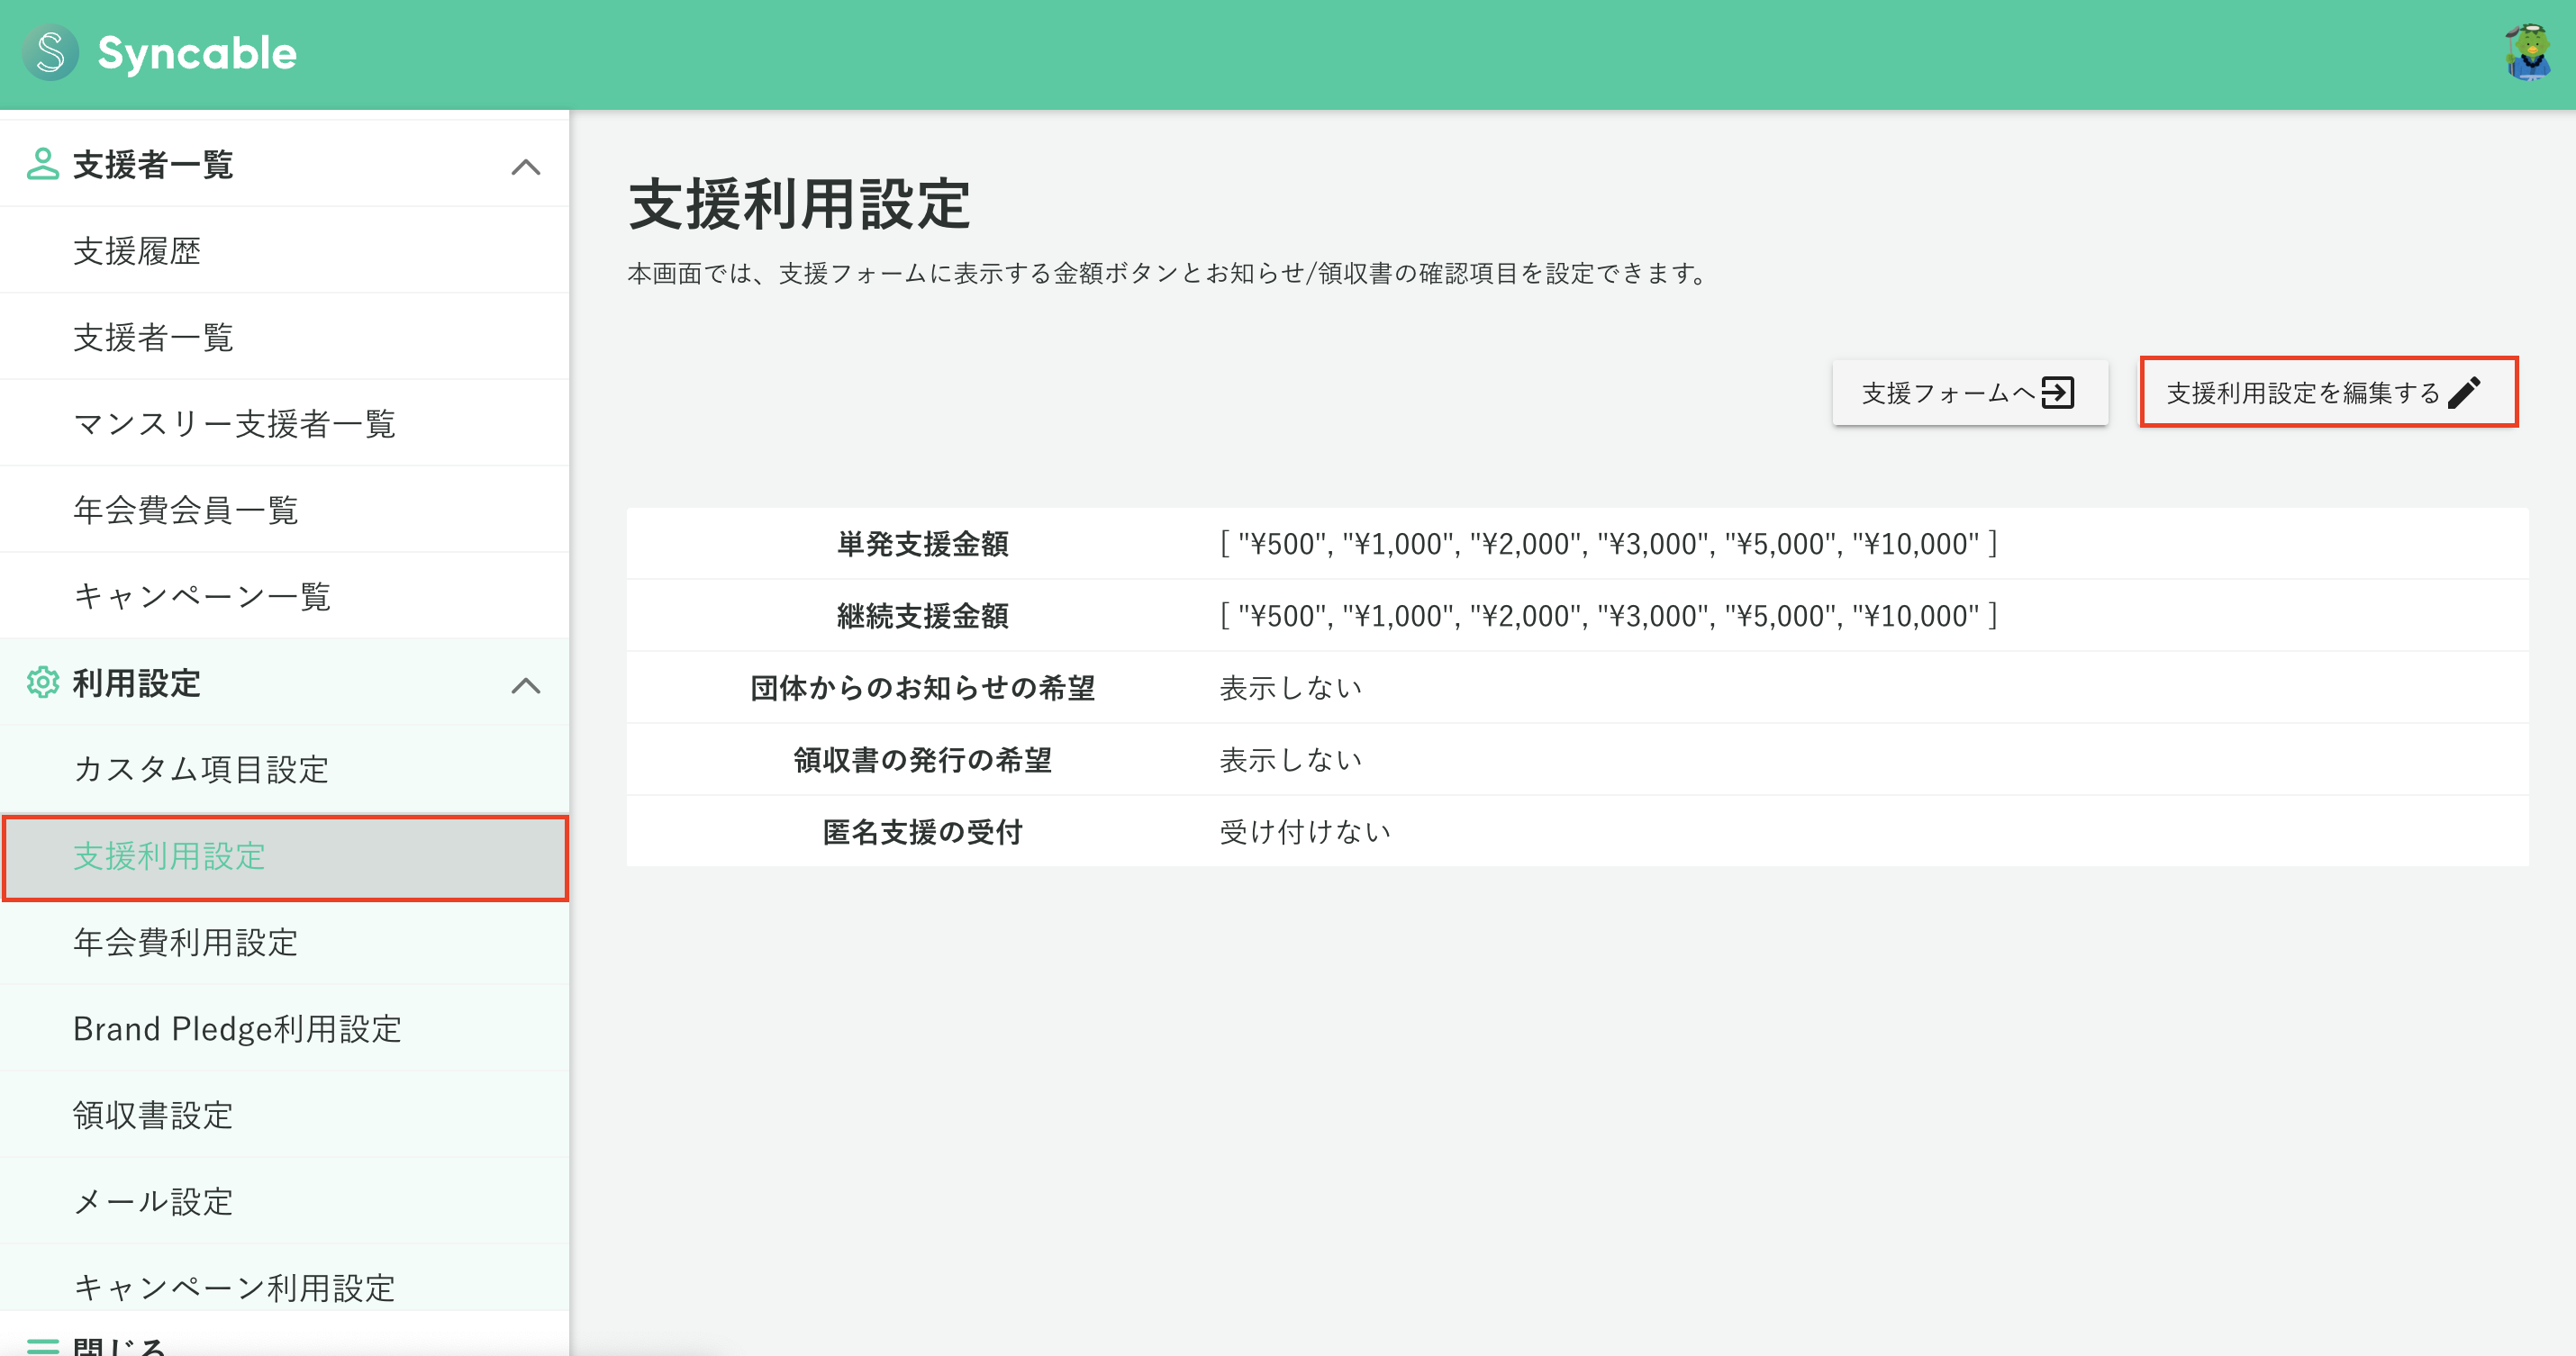Collapse the 利用設定 sidebar section

(x=527, y=685)
